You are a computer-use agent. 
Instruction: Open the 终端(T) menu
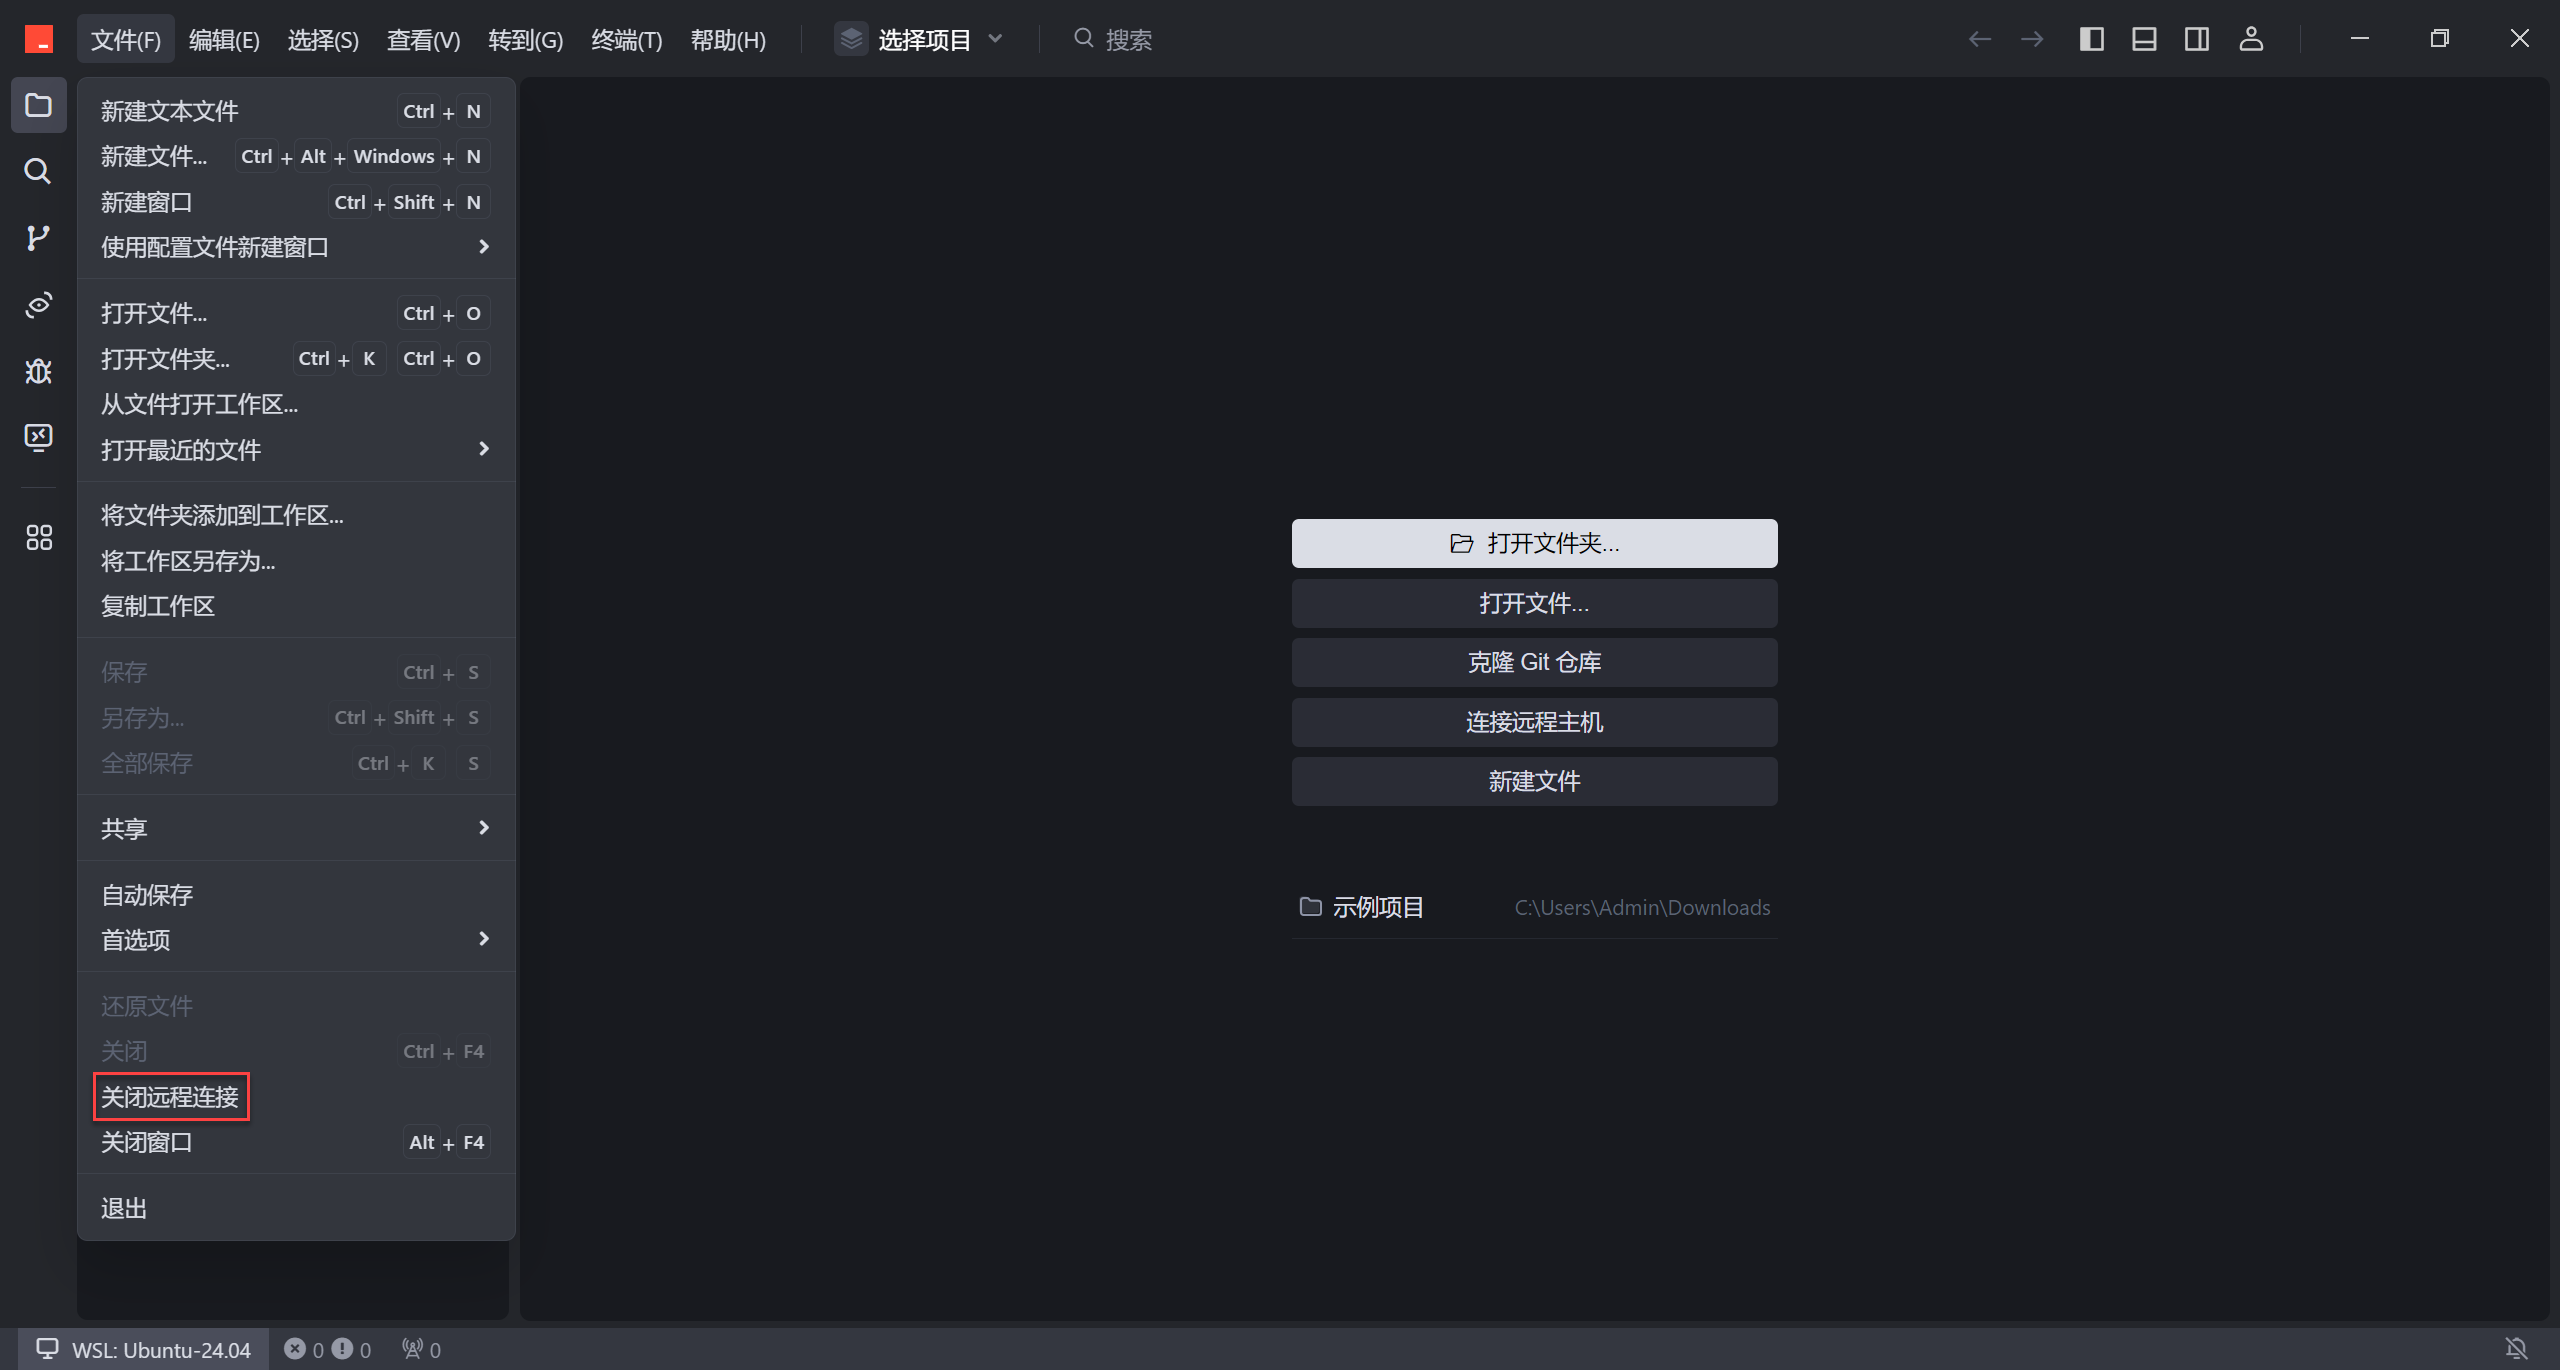(626, 40)
